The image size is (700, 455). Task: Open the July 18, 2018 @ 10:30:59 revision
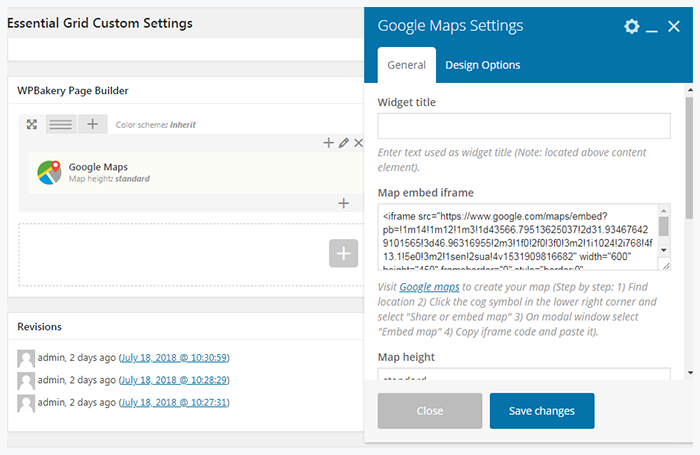tap(175, 357)
